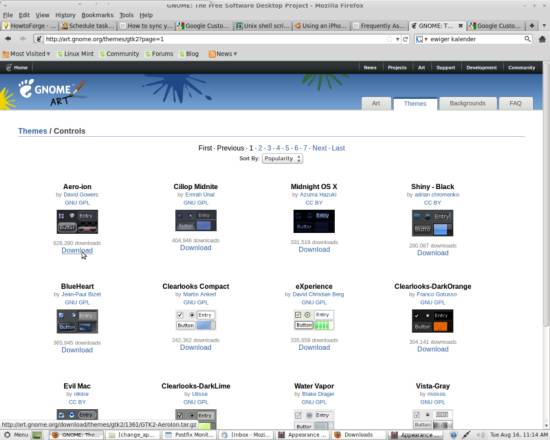Open the Clearlooks Compact preview thumbnail
This screenshot has height=440, width=550.
coord(196,320)
